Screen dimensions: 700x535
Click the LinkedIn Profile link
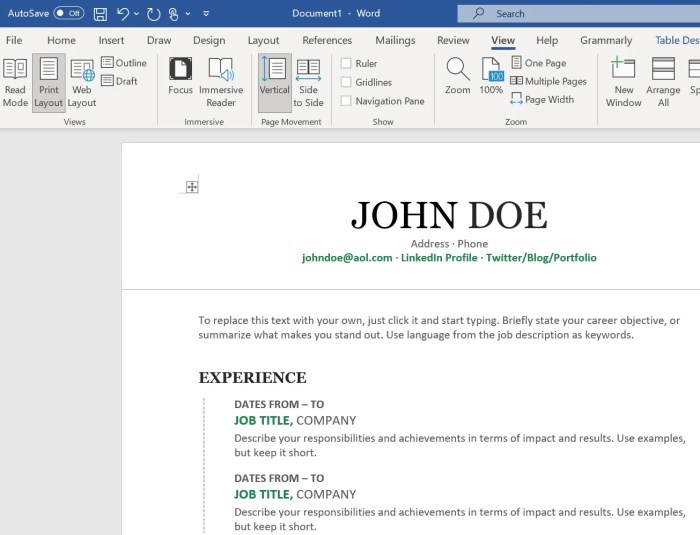pos(439,258)
